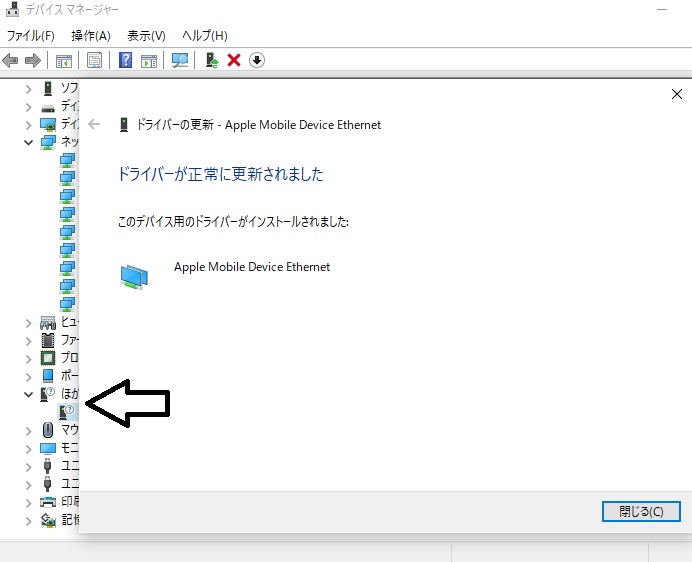Select the プロ processor category icon
The height and width of the screenshot is (562, 692).
click(48, 358)
